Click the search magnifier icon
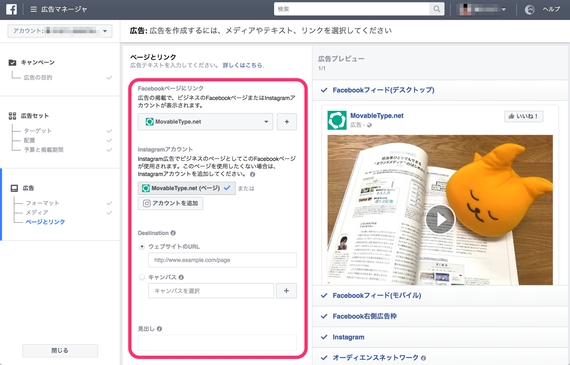Viewport: 570px width, 365px height. click(437, 9)
